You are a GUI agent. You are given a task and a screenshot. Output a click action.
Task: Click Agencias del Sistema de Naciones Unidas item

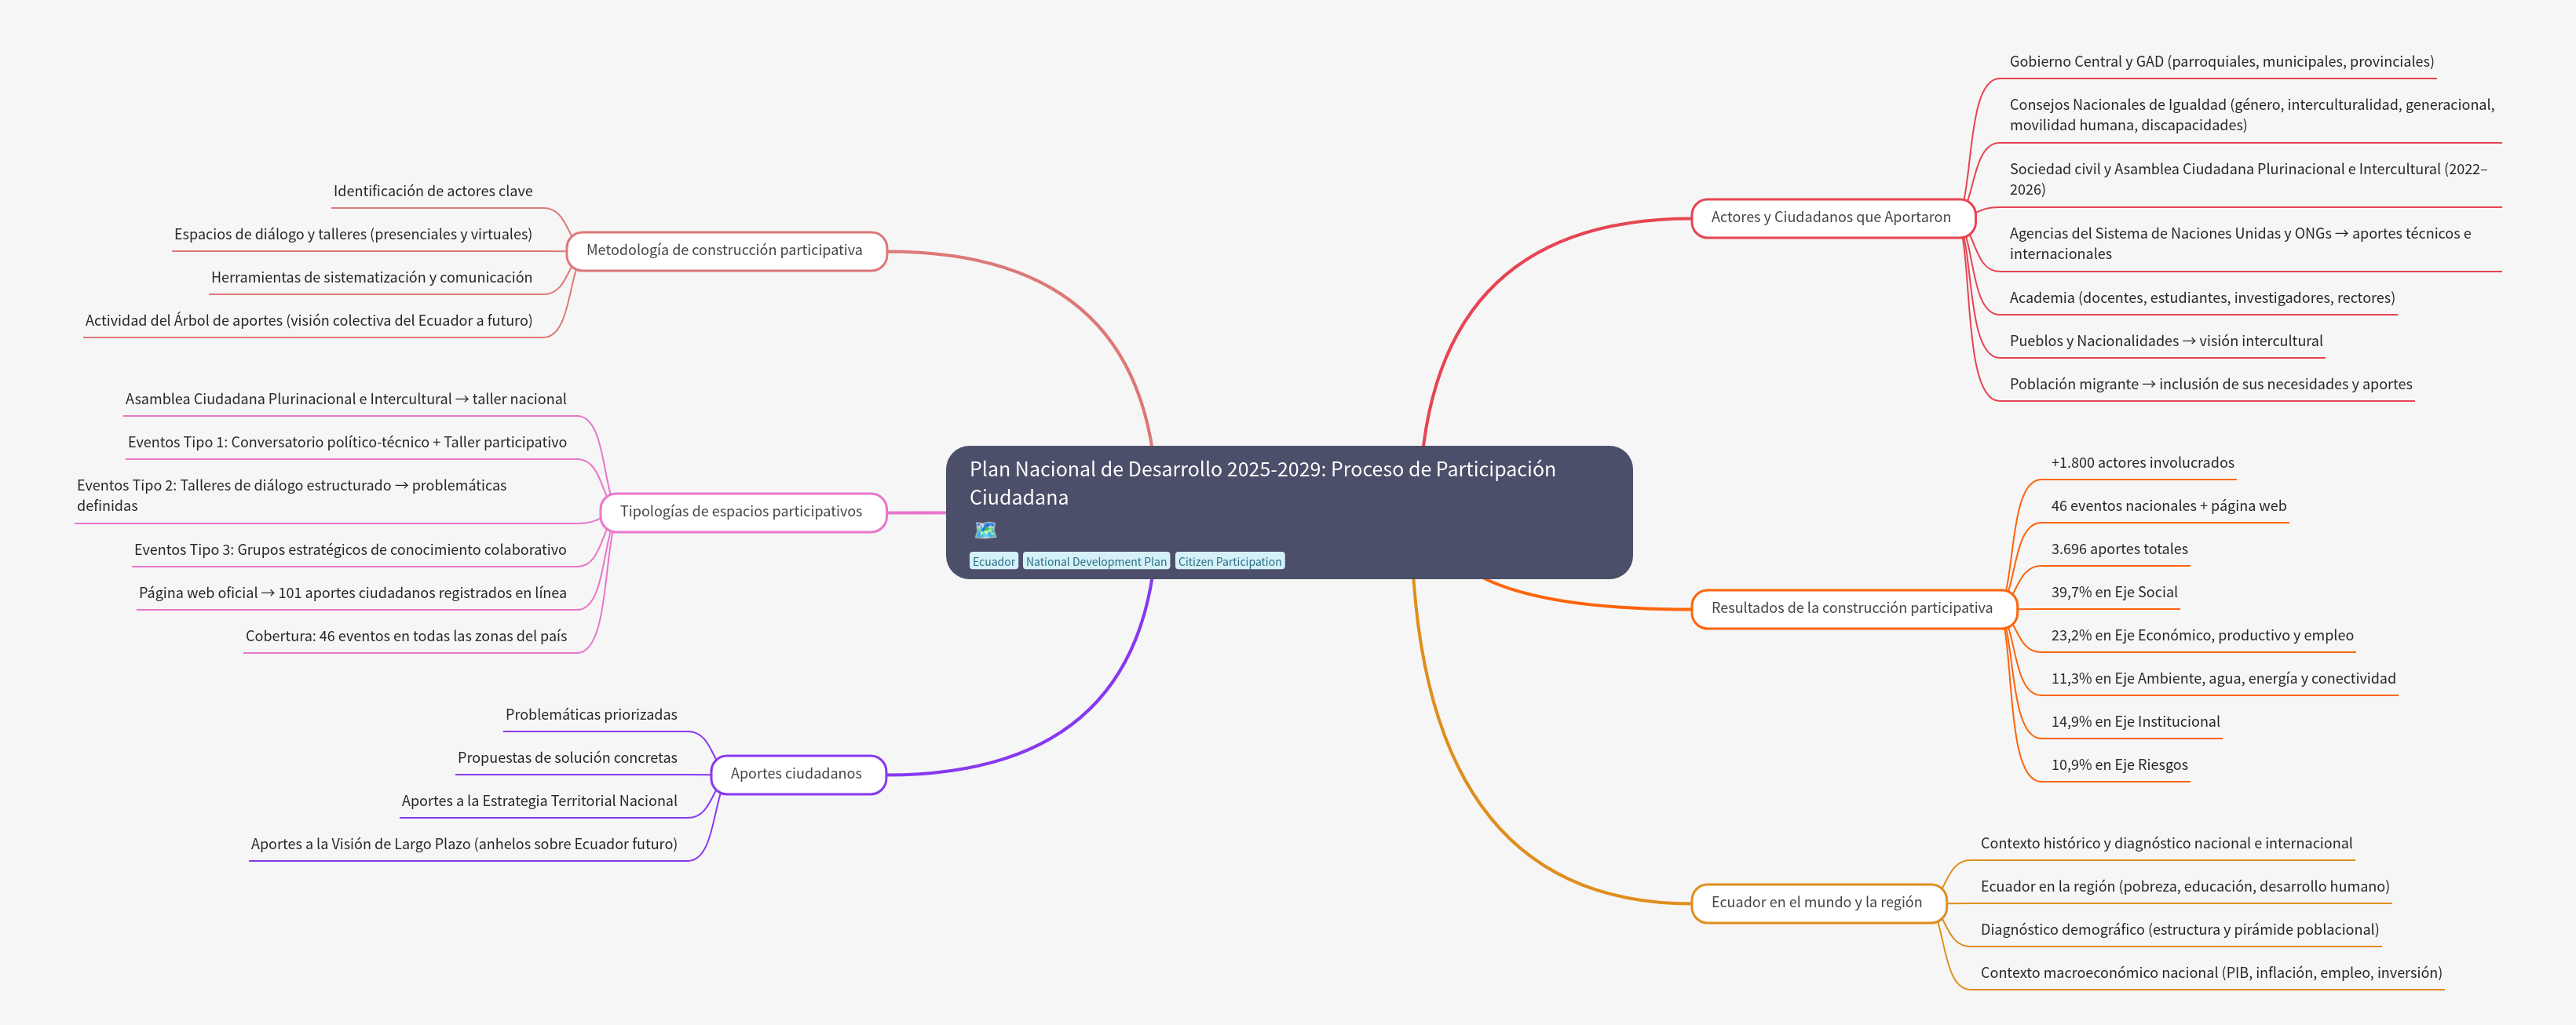2240,244
